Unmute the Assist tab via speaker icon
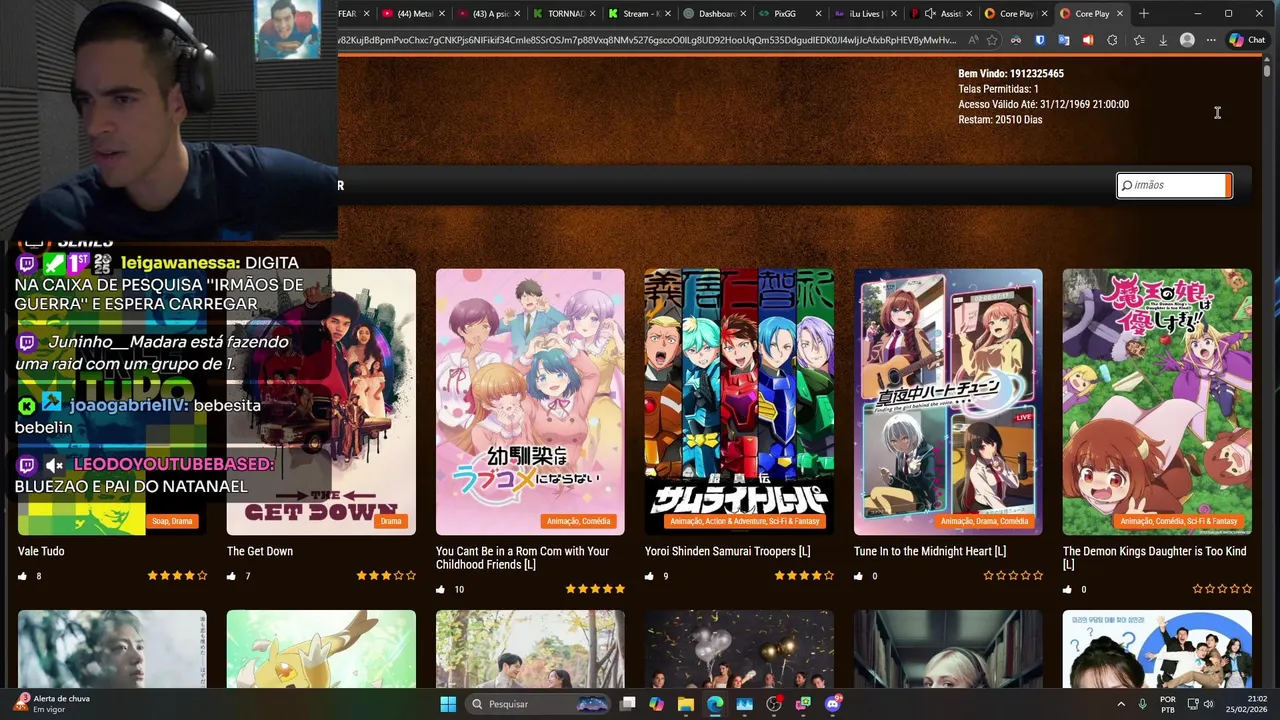The image size is (1280, 720). pos(931,14)
